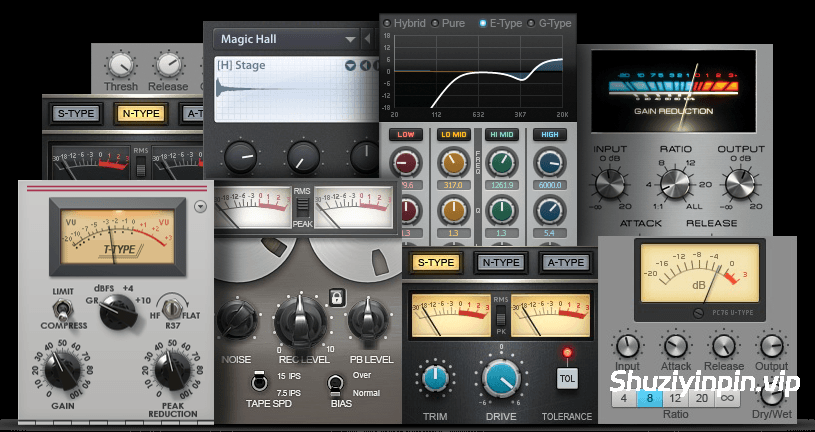Select A-TYPE tab in the front saturation plugin
This screenshot has width=815, height=432.
(566, 263)
